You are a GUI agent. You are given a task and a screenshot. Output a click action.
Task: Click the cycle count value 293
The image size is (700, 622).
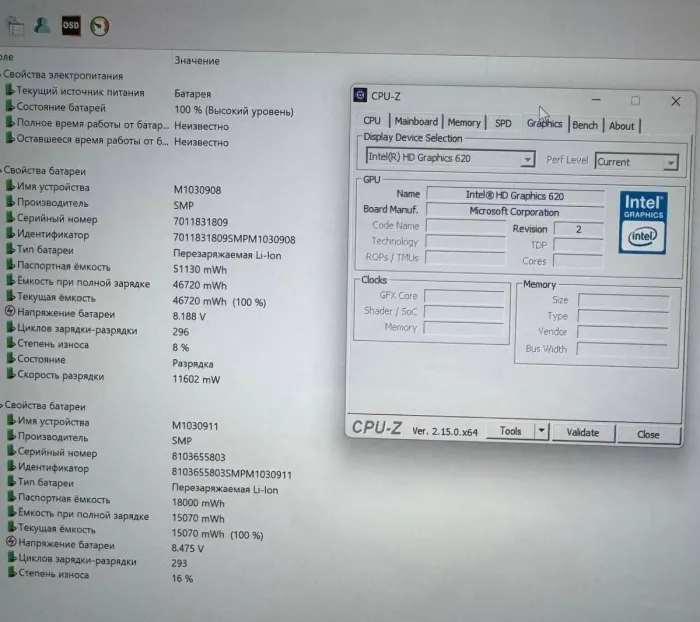tap(179, 563)
